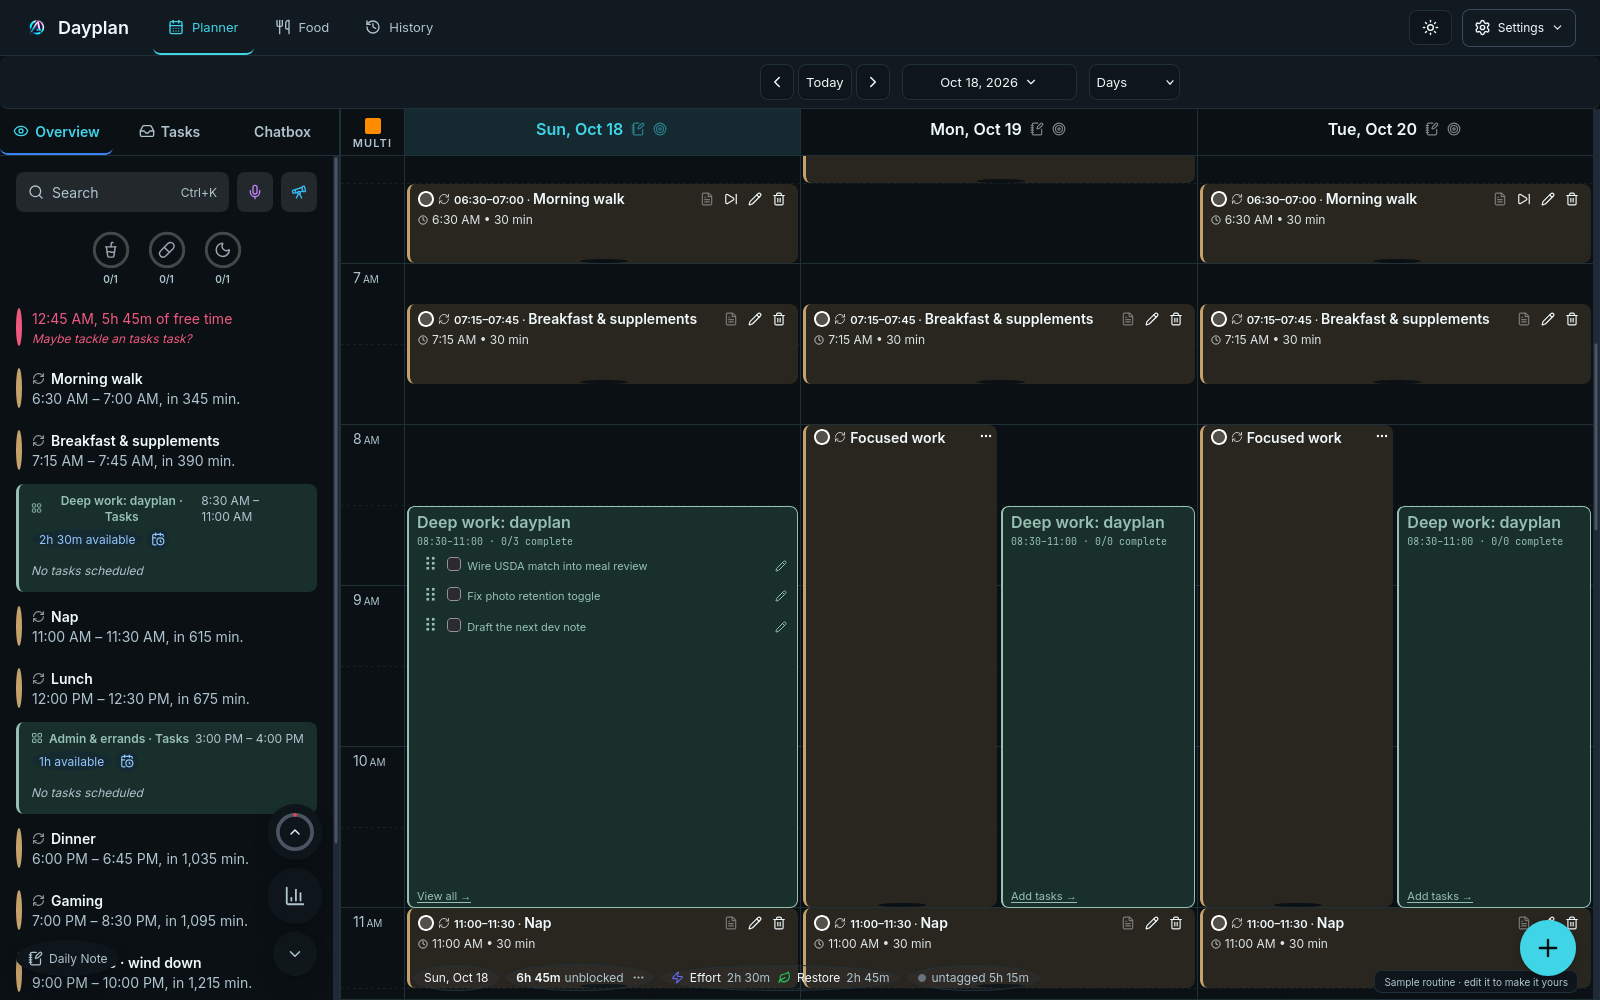The image size is (1600, 1000).
Task: Check 'Draft the next dev note' task
Action: coord(454,626)
